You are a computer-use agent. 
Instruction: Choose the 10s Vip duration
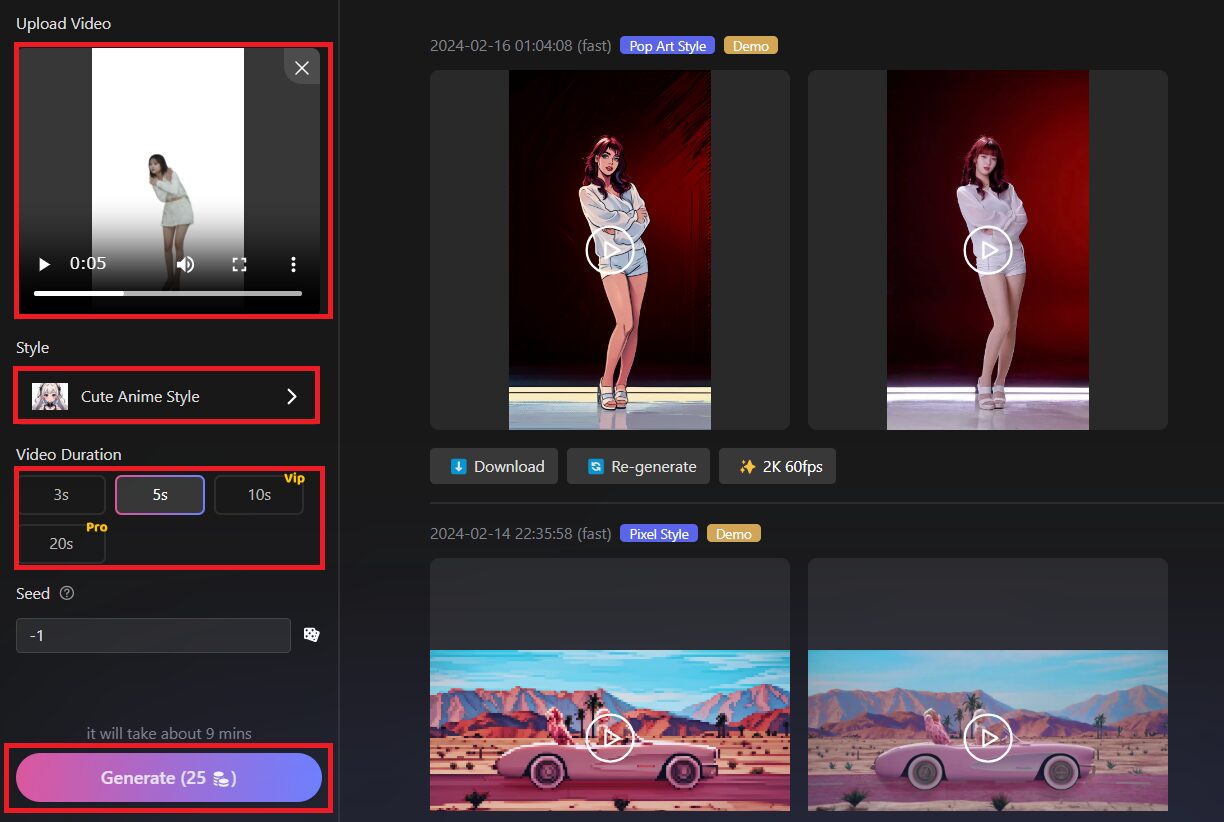point(259,495)
